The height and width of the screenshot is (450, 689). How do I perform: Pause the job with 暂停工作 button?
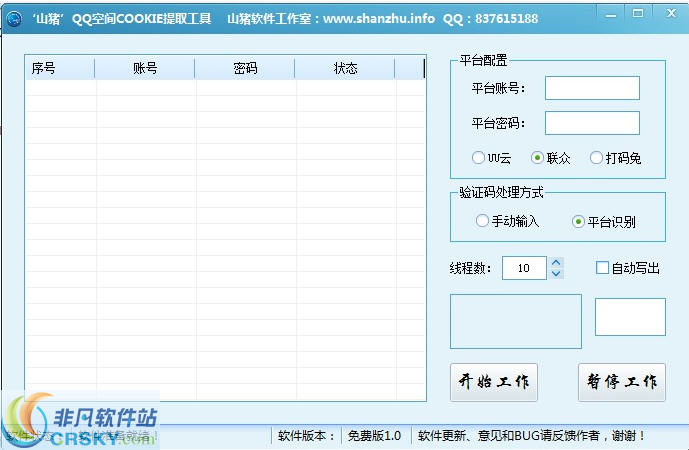[x=621, y=382]
